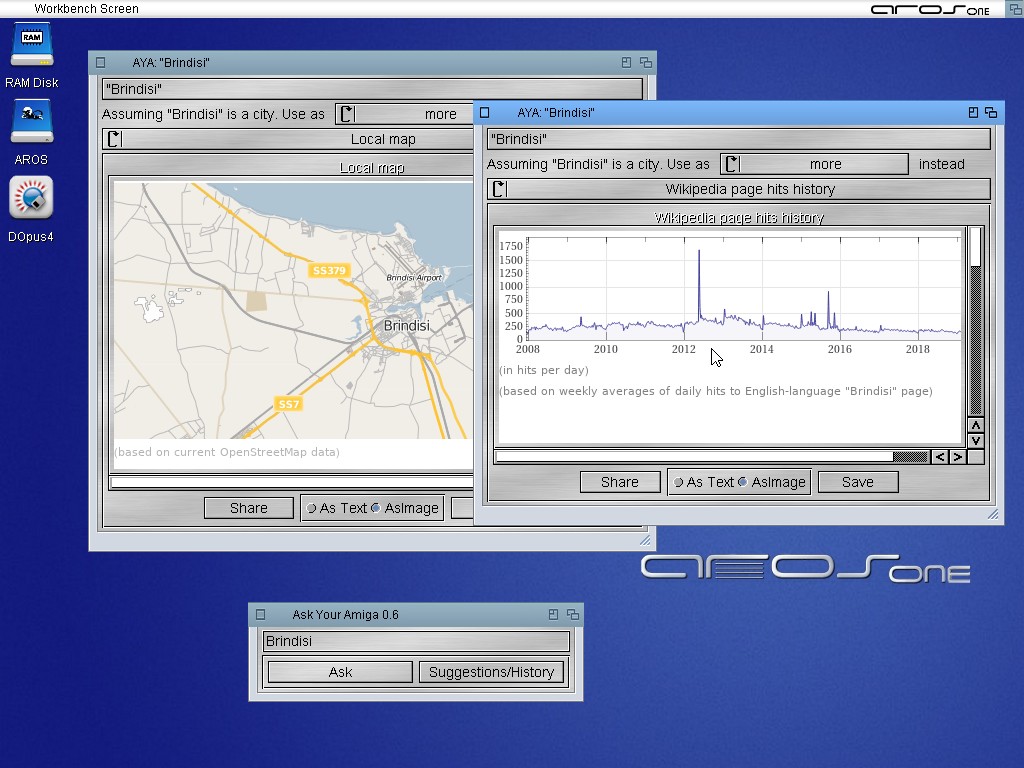Open "more" cycle dropdown in Wikipedia hits window
1024x768 pixels.
pyautogui.click(x=813, y=164)
